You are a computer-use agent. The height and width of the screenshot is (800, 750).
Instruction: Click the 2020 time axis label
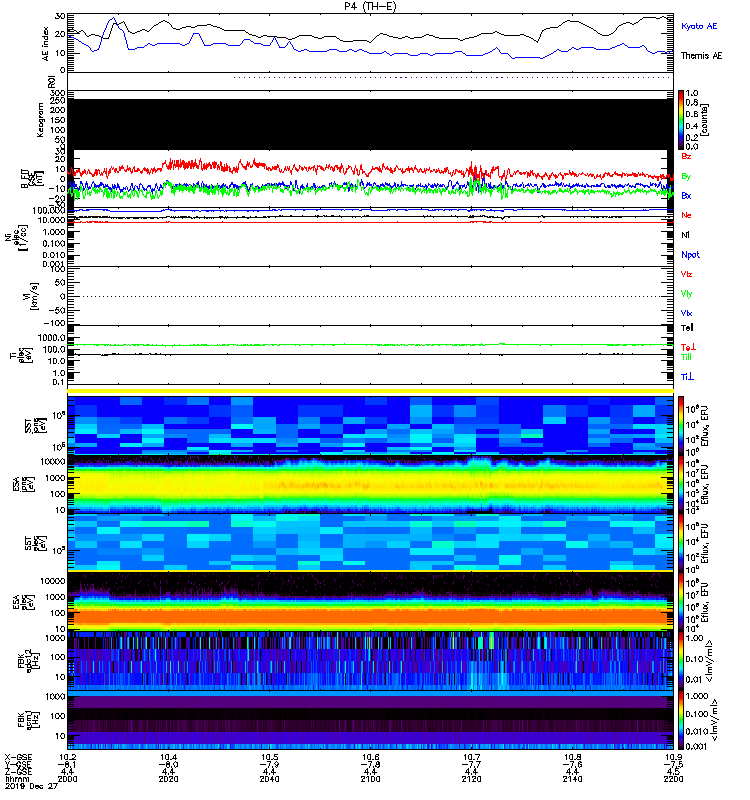[168, 779]
